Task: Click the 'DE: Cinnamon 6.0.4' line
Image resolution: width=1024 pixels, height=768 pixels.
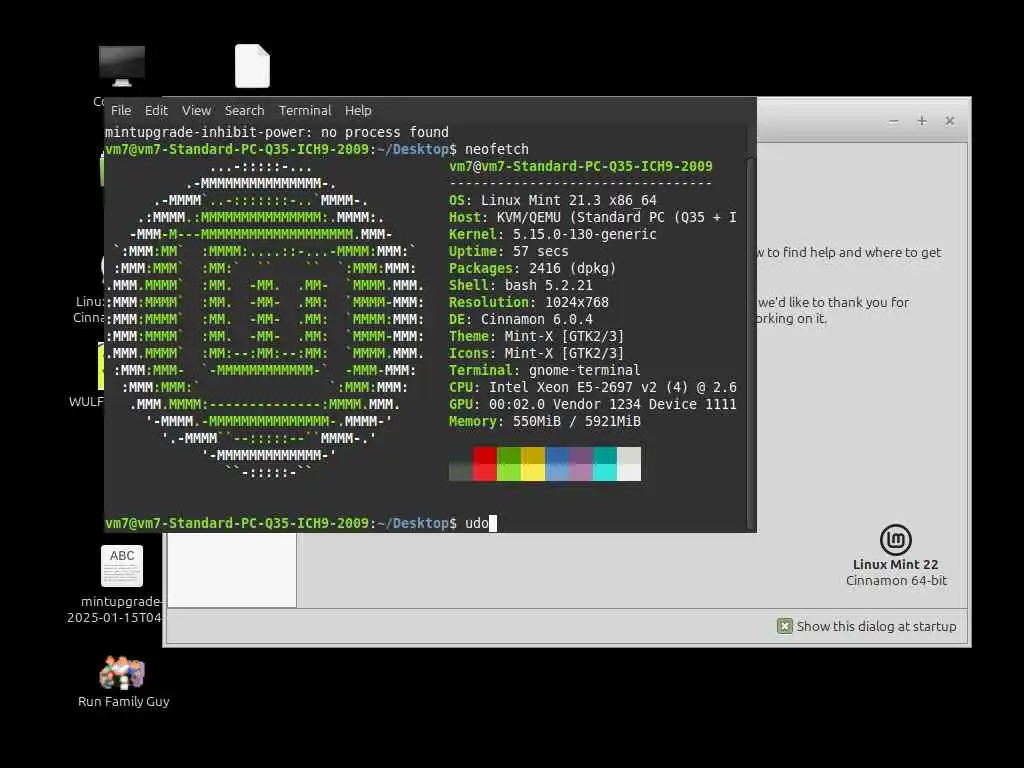Action: (520, 319)
